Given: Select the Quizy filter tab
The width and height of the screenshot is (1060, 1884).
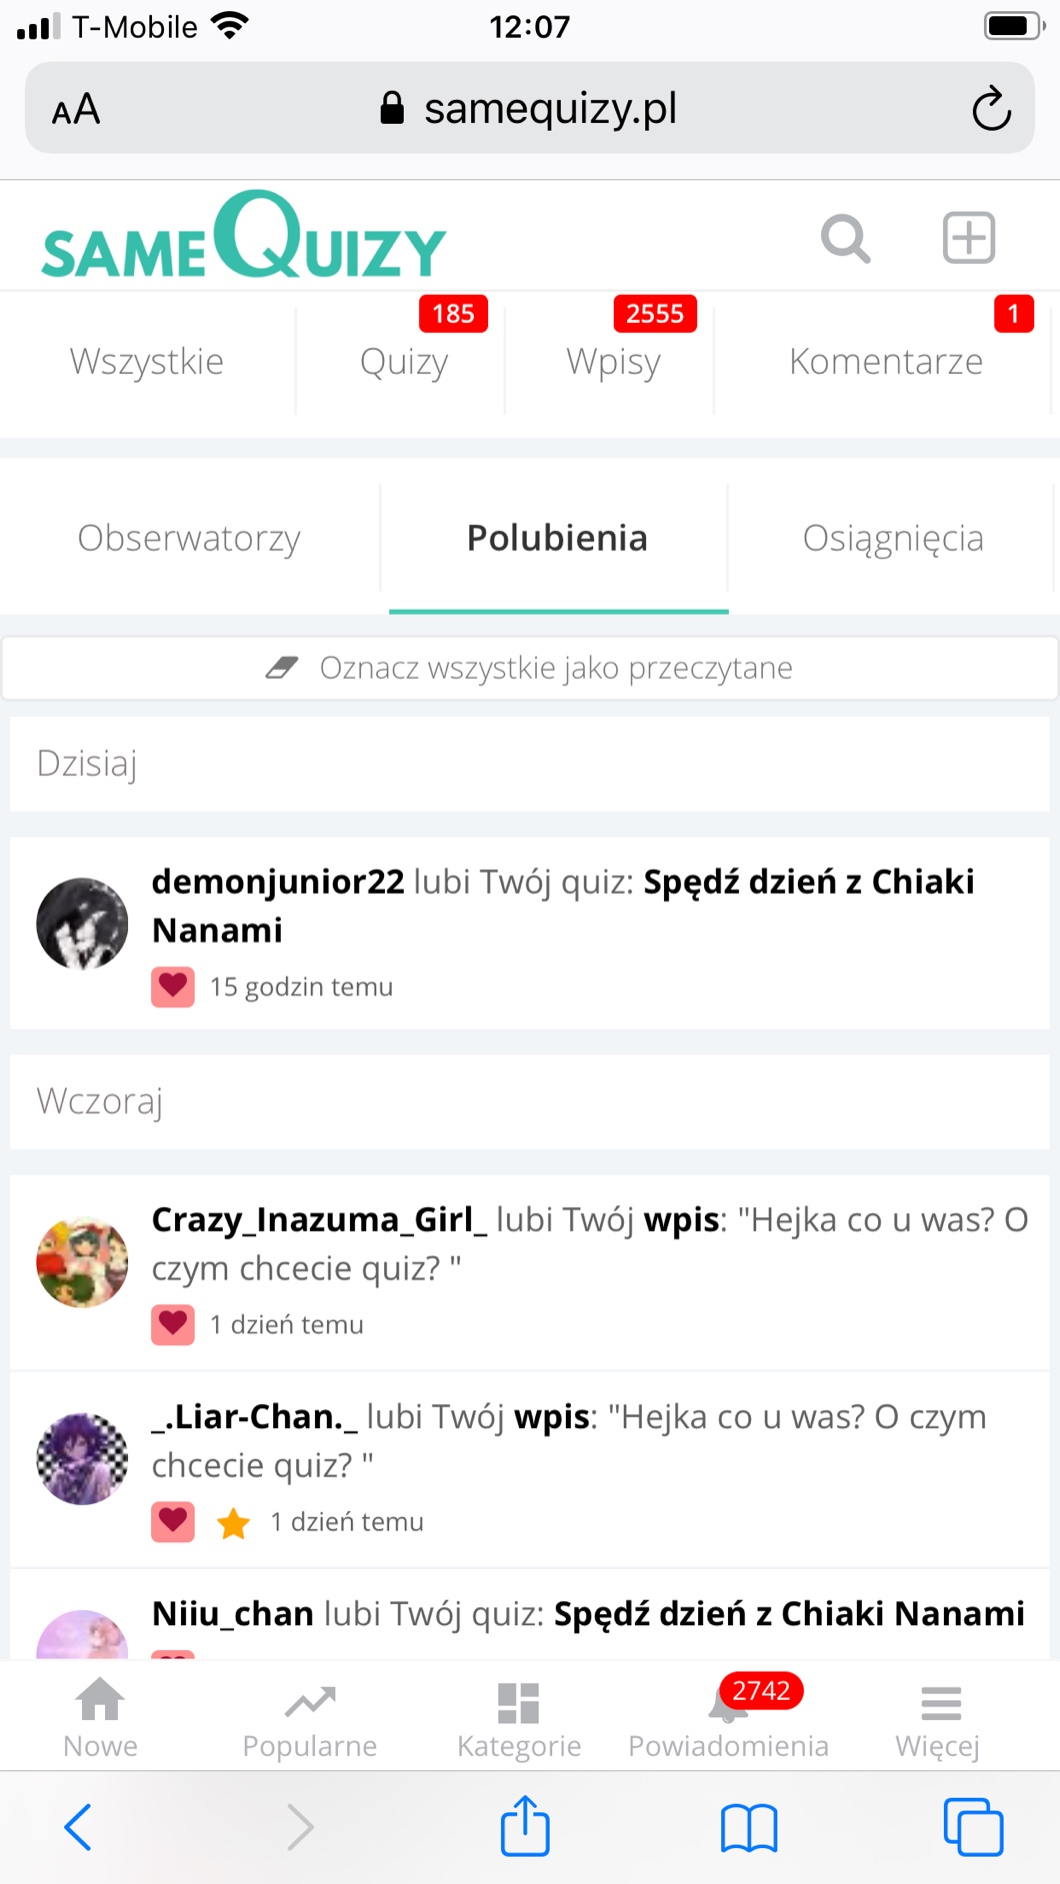Looking at the screenshot, I should click(x=404, y=361).
